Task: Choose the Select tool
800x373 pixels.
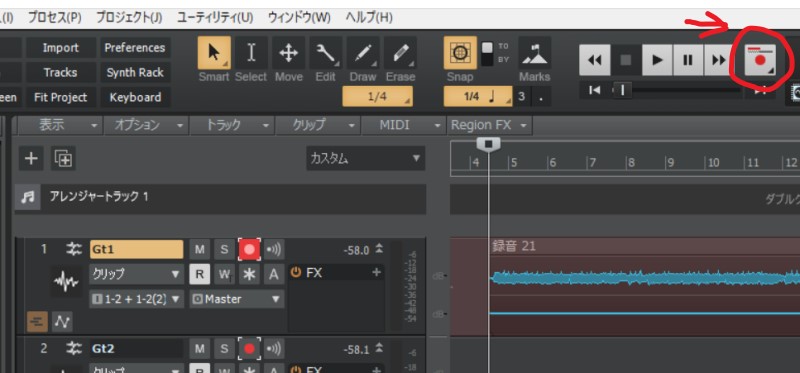Action: coord(251,53)
